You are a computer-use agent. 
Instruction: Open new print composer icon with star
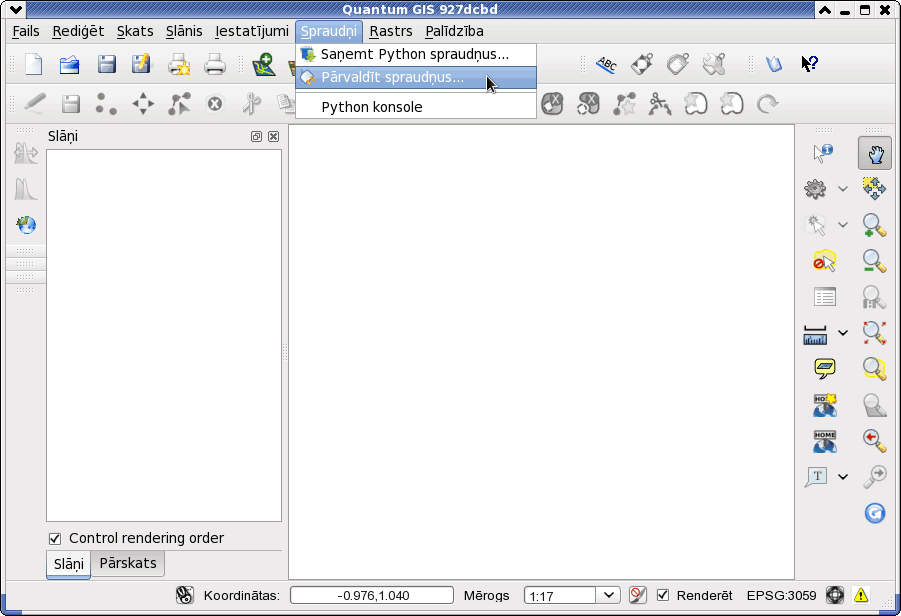click(x=179, y=64)
